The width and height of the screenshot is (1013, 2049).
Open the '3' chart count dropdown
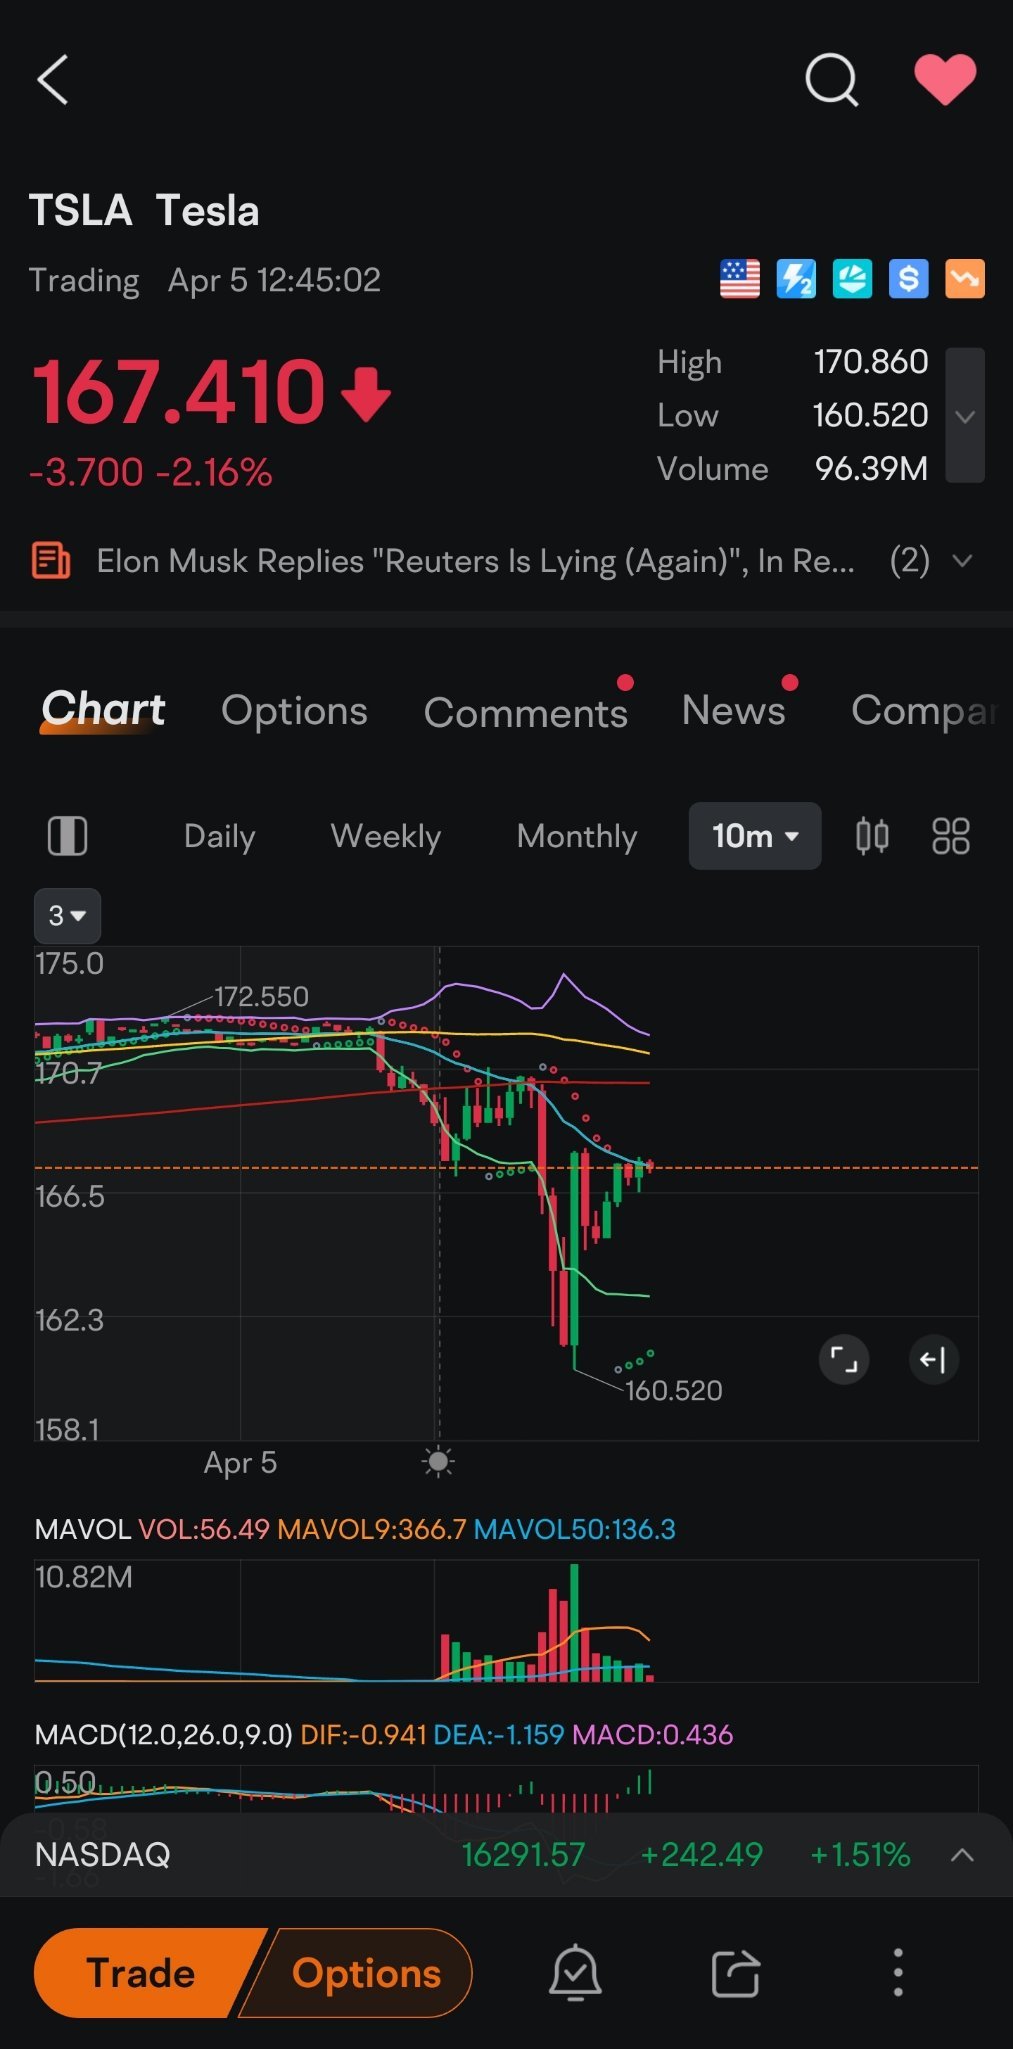pos(68,915)
